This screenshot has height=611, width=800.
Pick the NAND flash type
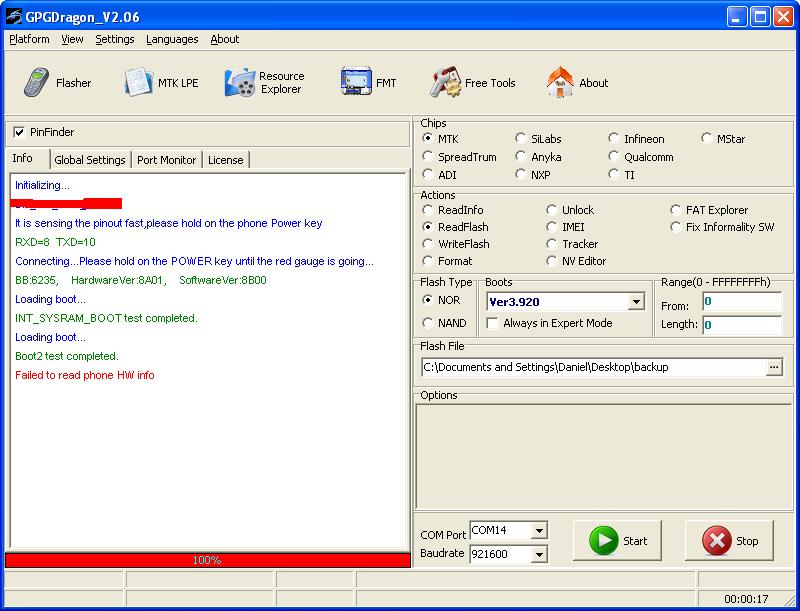pos(428,323)
